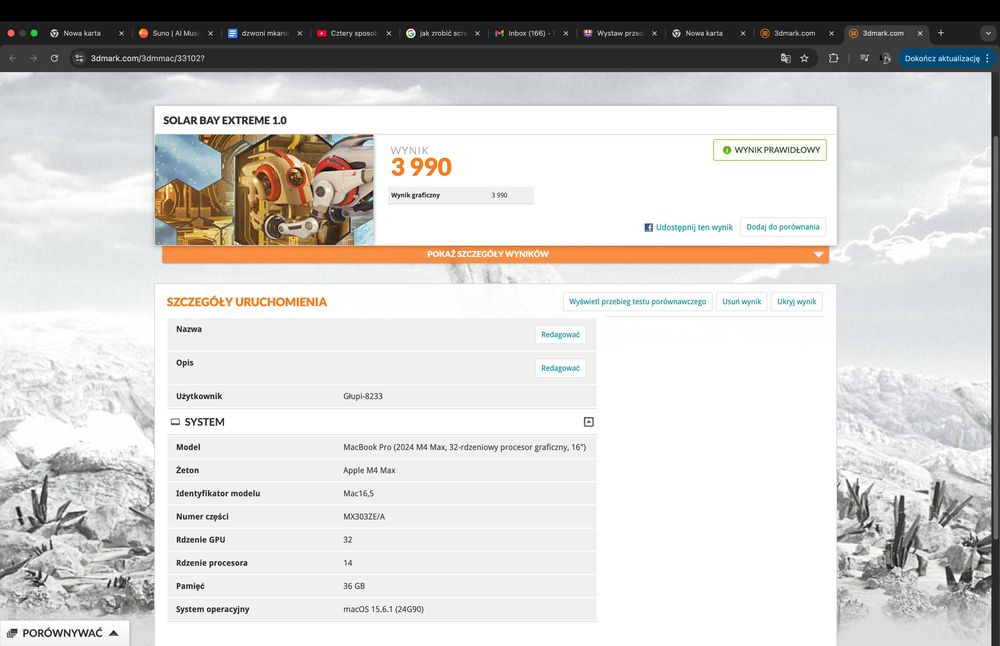Viewport: 1000px width, 646px height.
Task: Click Dodaj do porównania button
Action: coord(783,227)
